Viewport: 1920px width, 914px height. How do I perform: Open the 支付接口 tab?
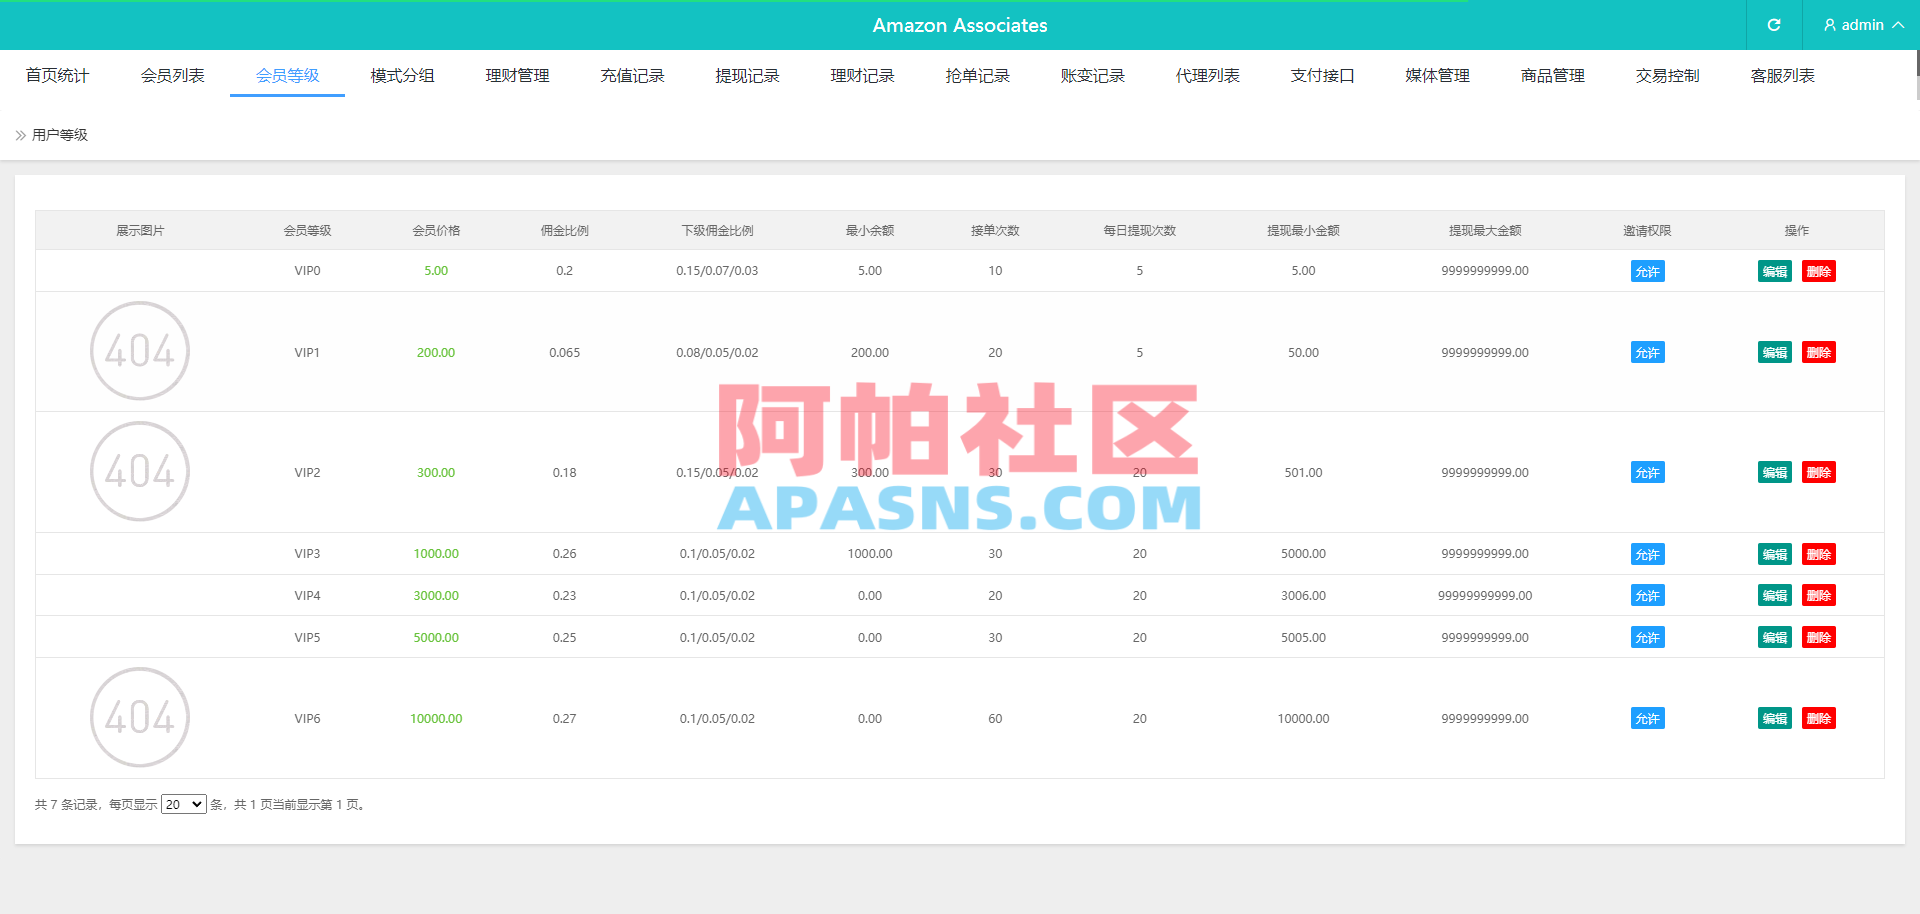[1322, 75]
